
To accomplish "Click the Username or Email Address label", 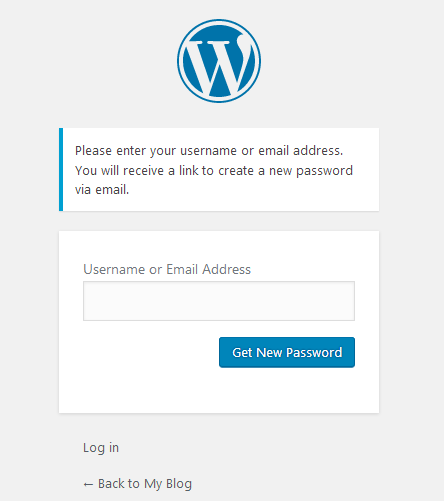I will [x=167, y=269].
